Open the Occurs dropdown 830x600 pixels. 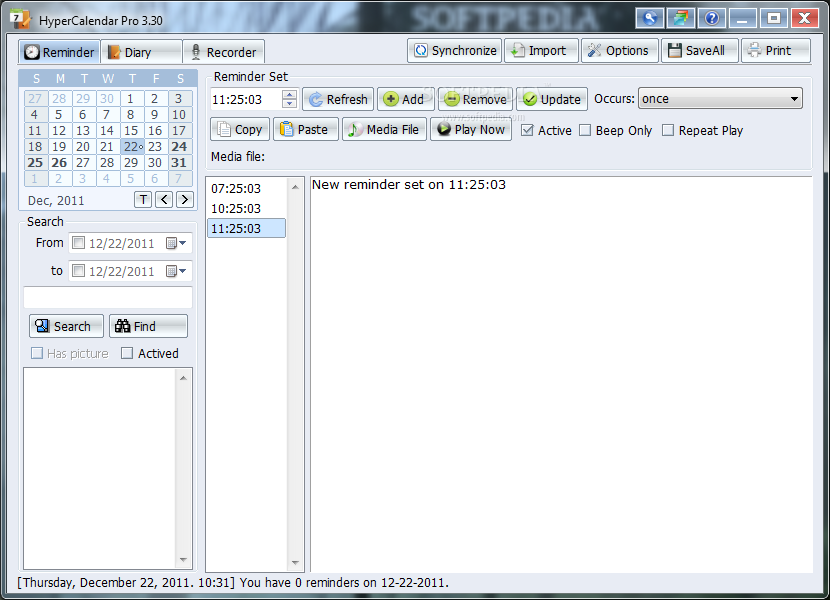click(x=720, y=98)
